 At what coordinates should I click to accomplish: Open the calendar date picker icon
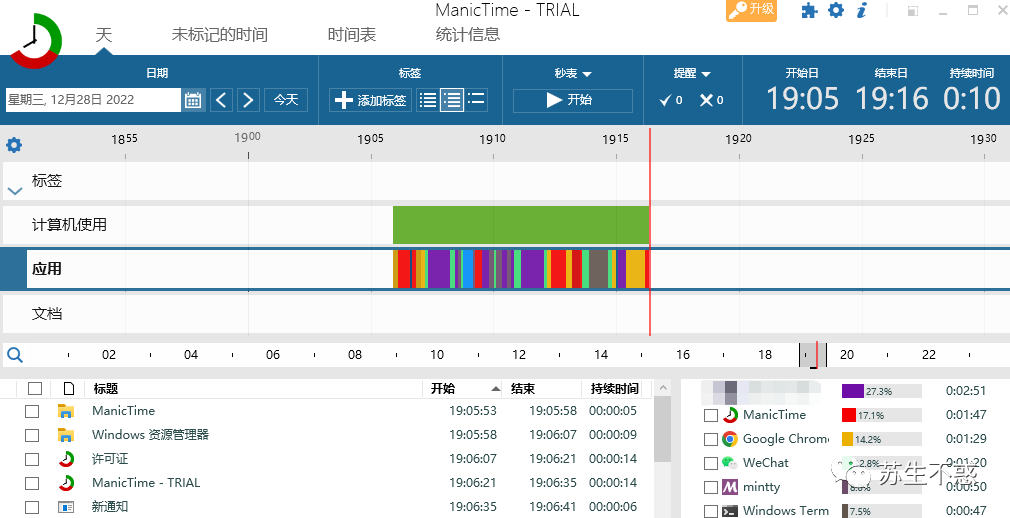[x=193, y=100]
